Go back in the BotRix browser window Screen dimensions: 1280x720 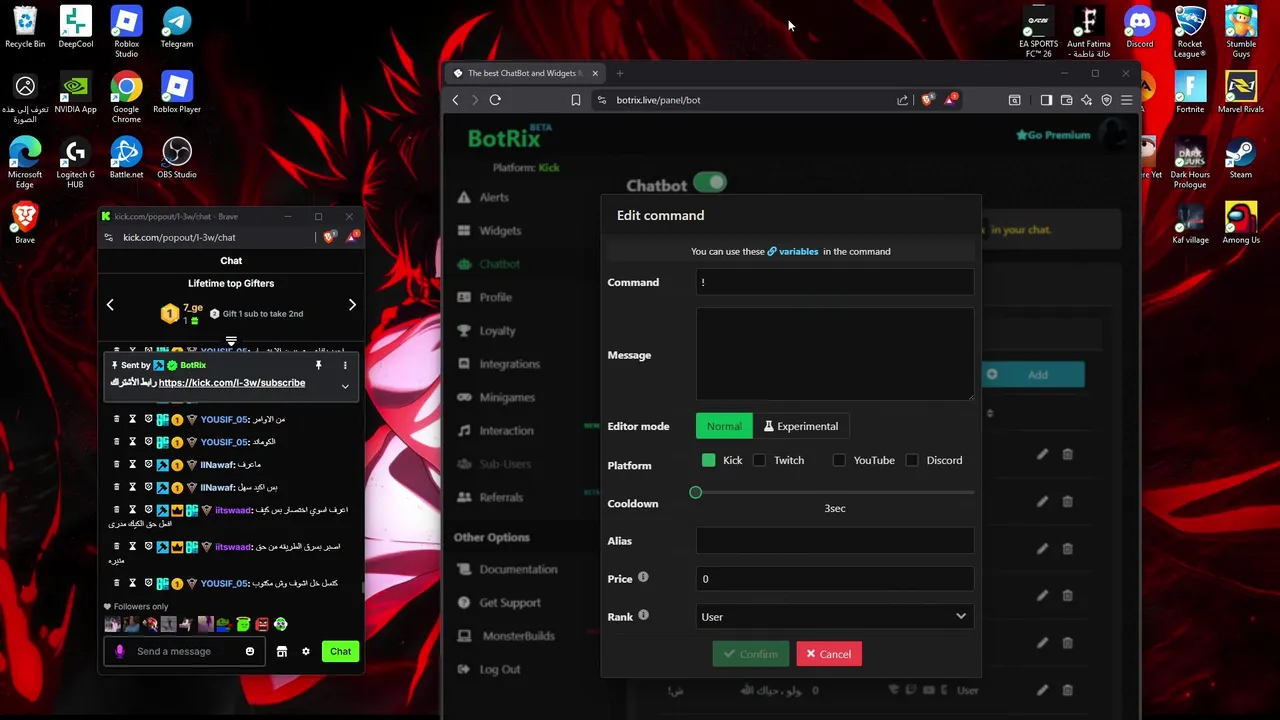(x=456, y=100)
